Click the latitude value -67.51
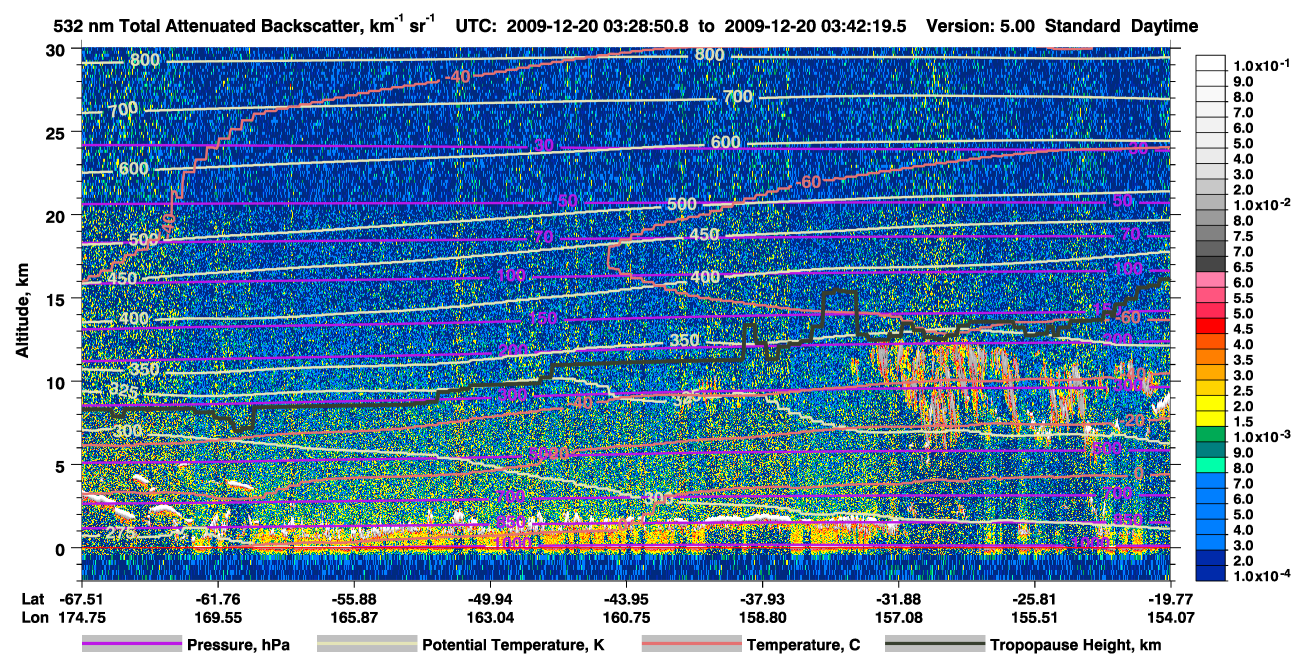This screenshot has width=1300, height=667. coord(81,598)
